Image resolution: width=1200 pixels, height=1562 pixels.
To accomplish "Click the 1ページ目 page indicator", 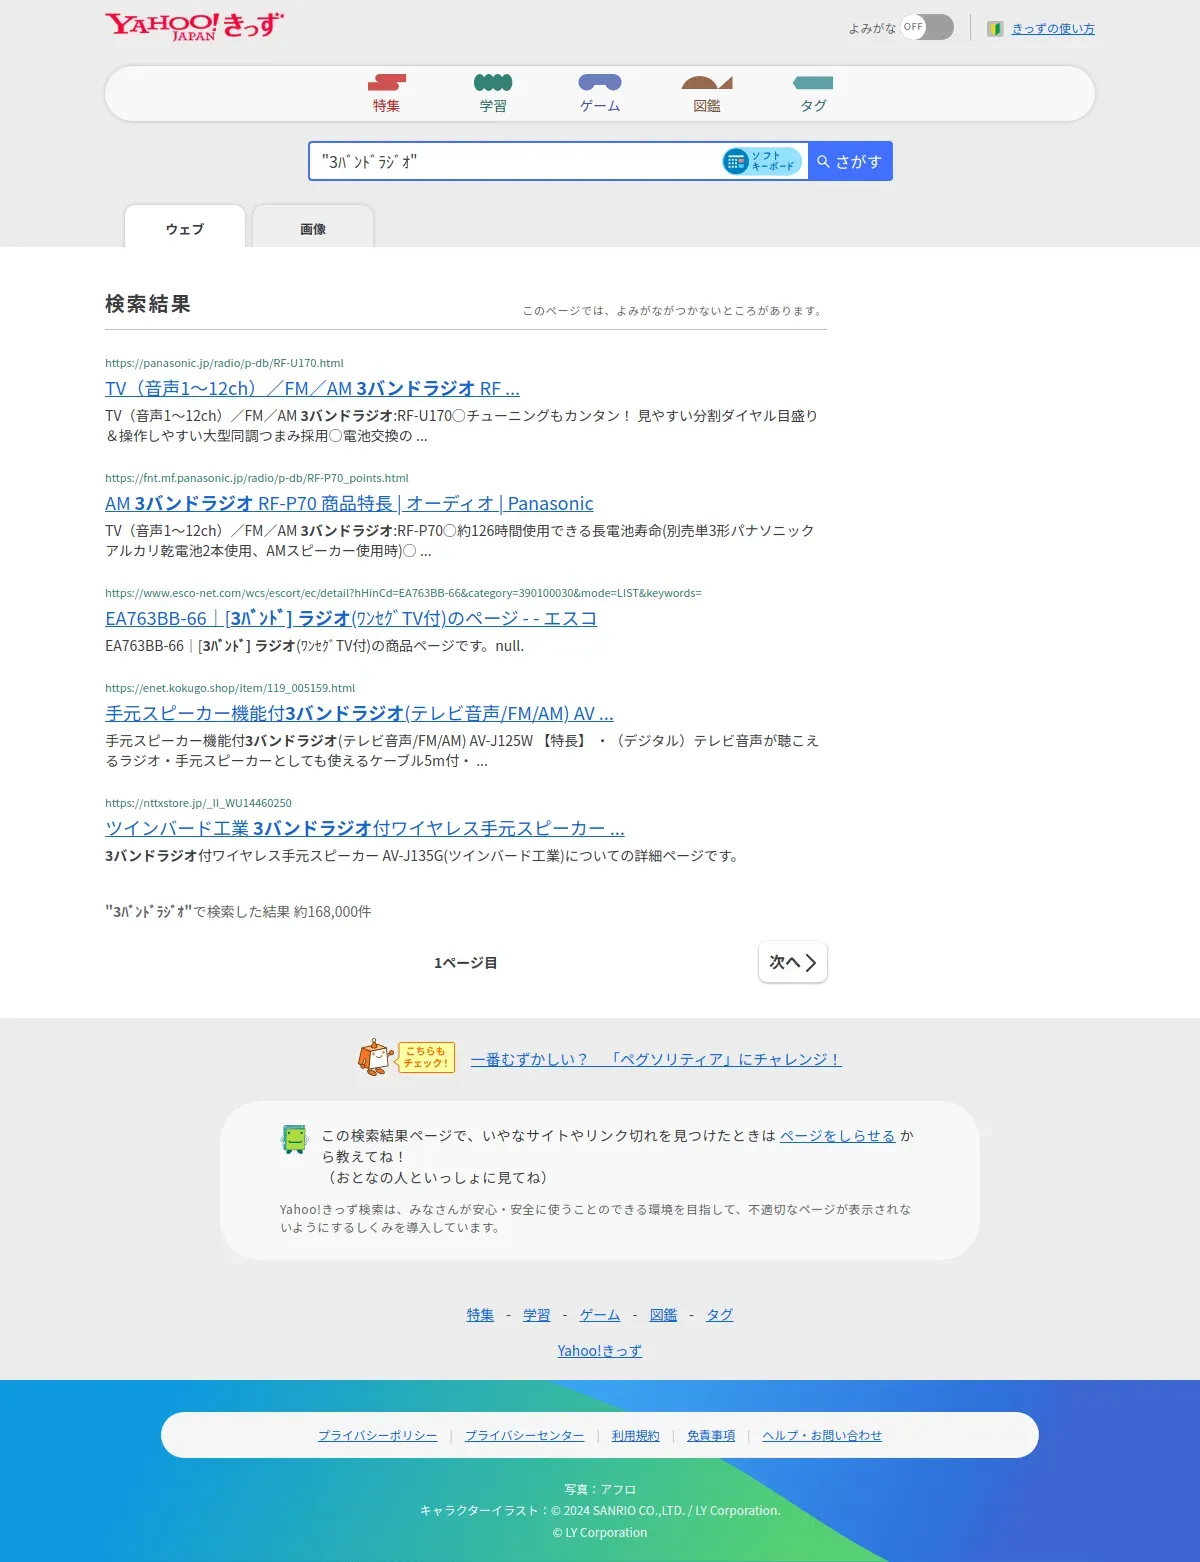I will coord(466,962).
